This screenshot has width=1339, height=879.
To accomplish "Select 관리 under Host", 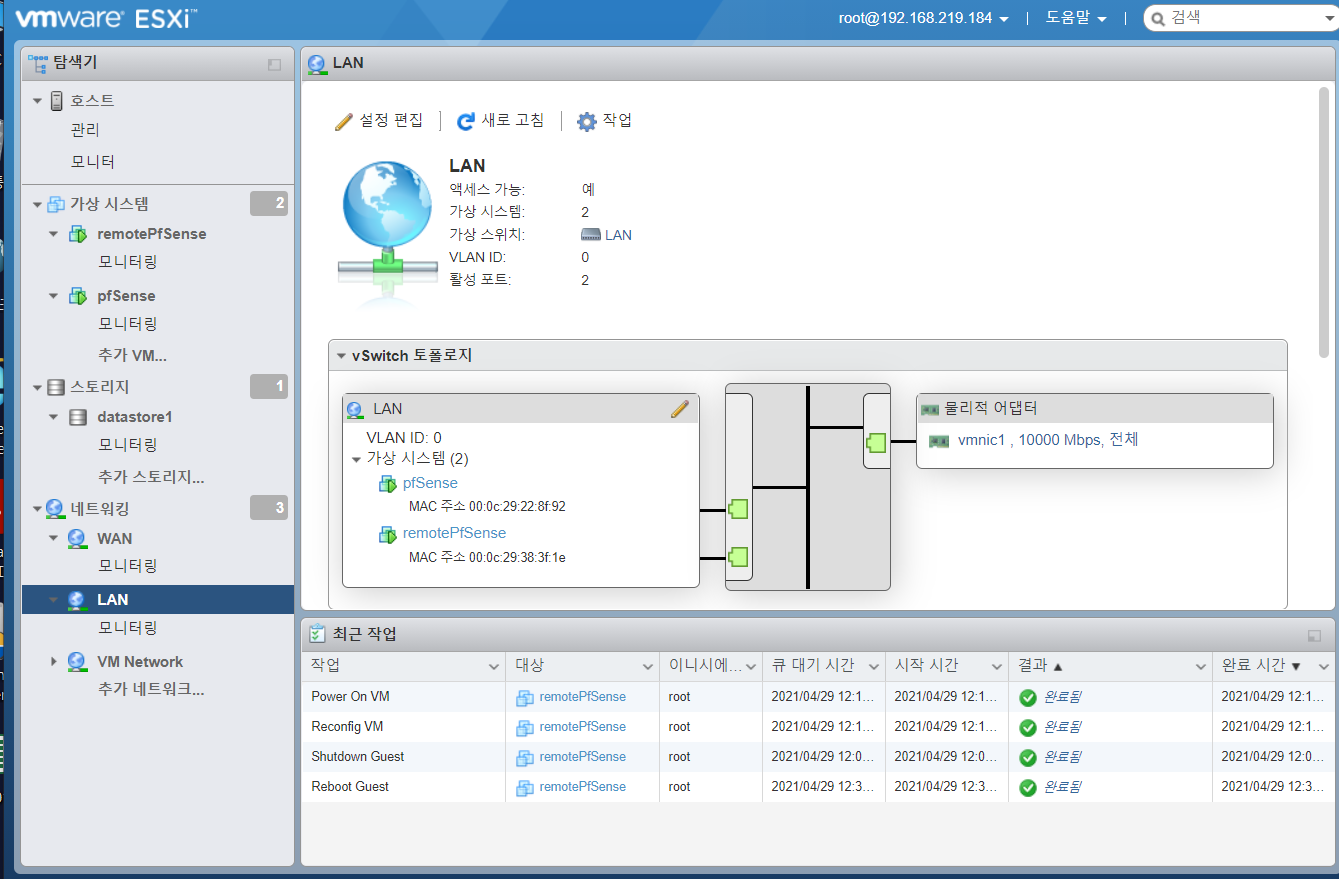I will pos(85,130).
